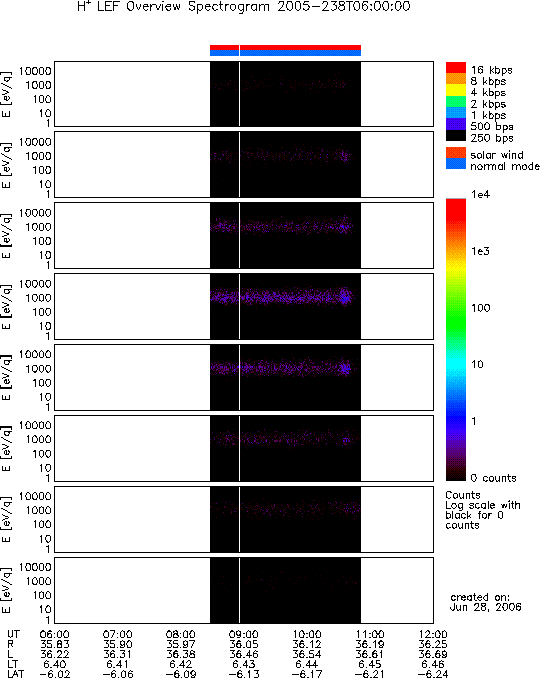Image resolution: width=540 pixels, height=678 pixels.
Task: Click the normal mode blue swatch
Action: (x=456, y=164)
